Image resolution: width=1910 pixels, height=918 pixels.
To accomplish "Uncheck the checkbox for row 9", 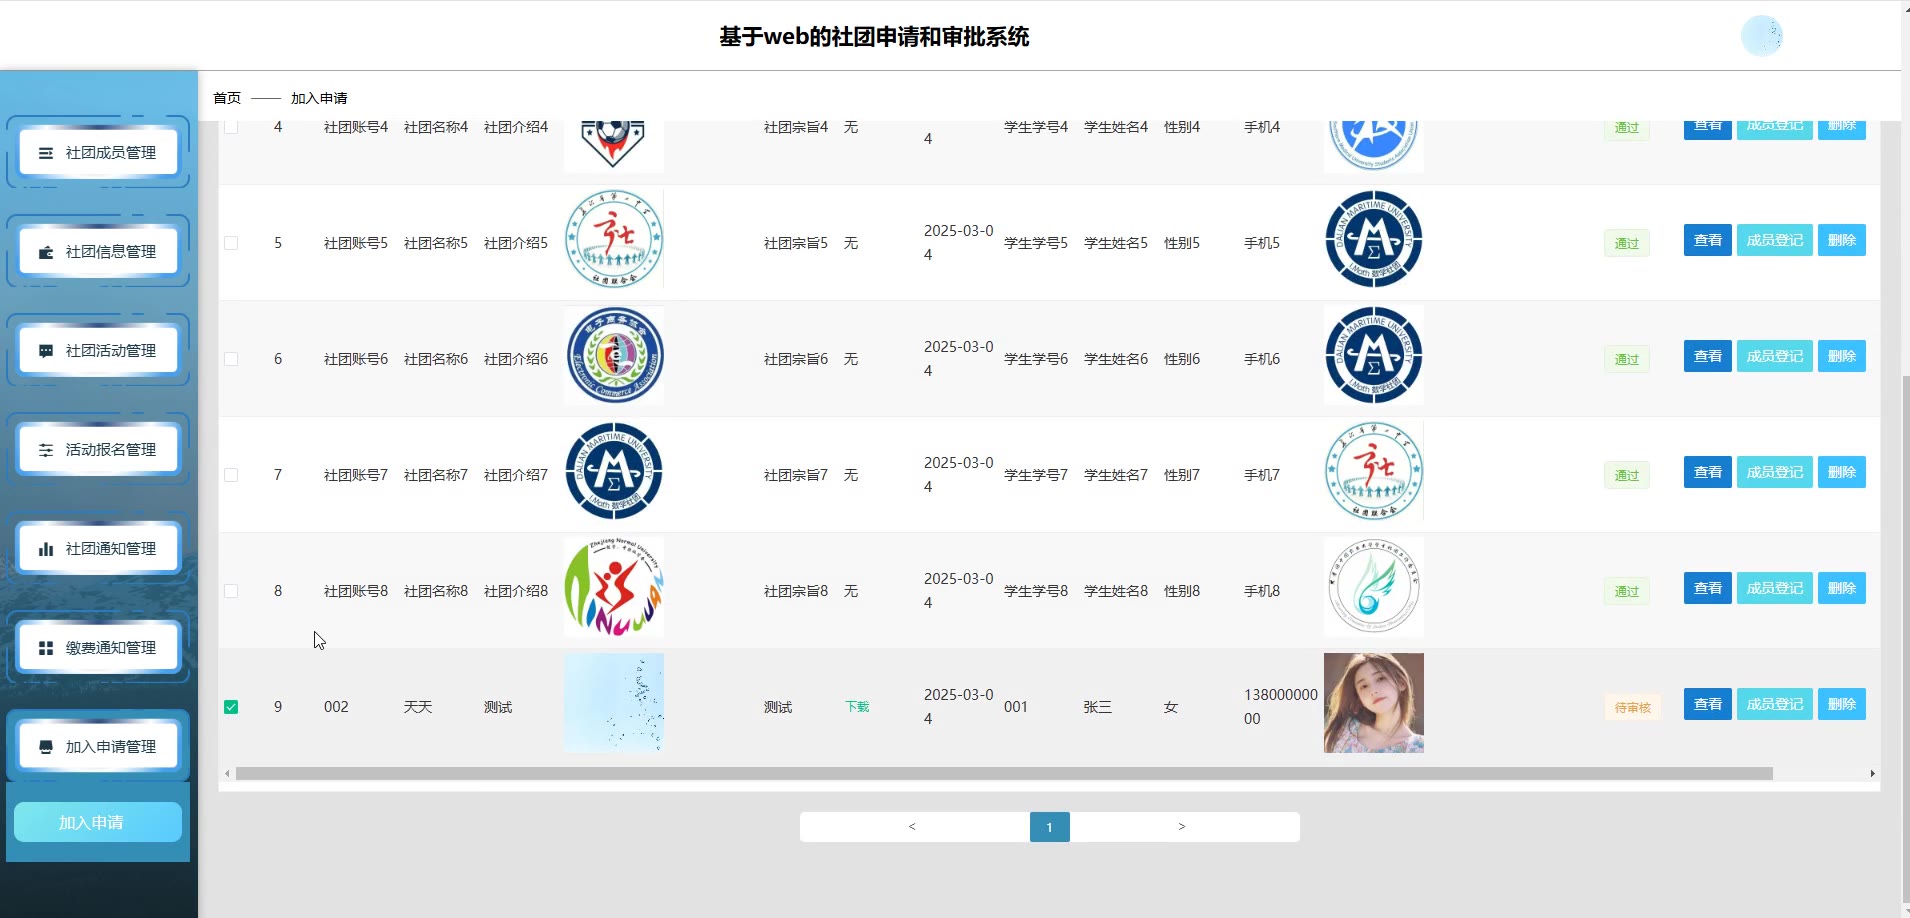I will pyautogui.click(x=231, y=707).
